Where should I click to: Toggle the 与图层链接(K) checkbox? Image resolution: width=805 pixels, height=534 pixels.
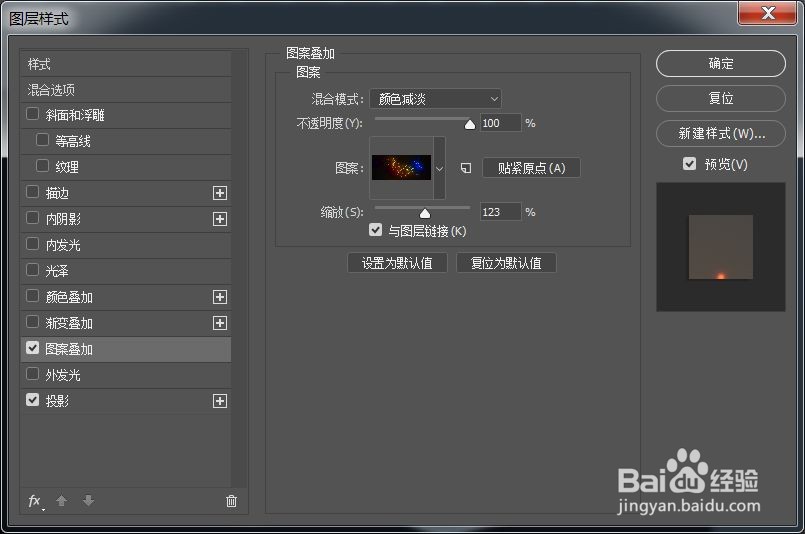[375, 230]
